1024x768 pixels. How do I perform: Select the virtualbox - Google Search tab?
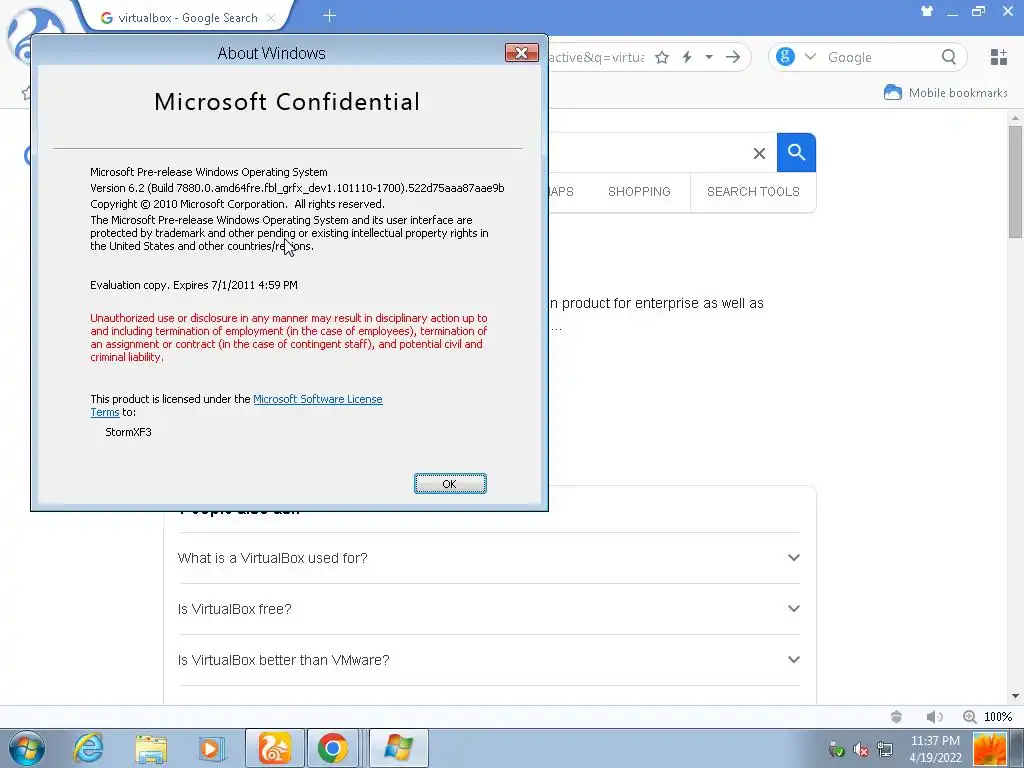click(187, 18)
